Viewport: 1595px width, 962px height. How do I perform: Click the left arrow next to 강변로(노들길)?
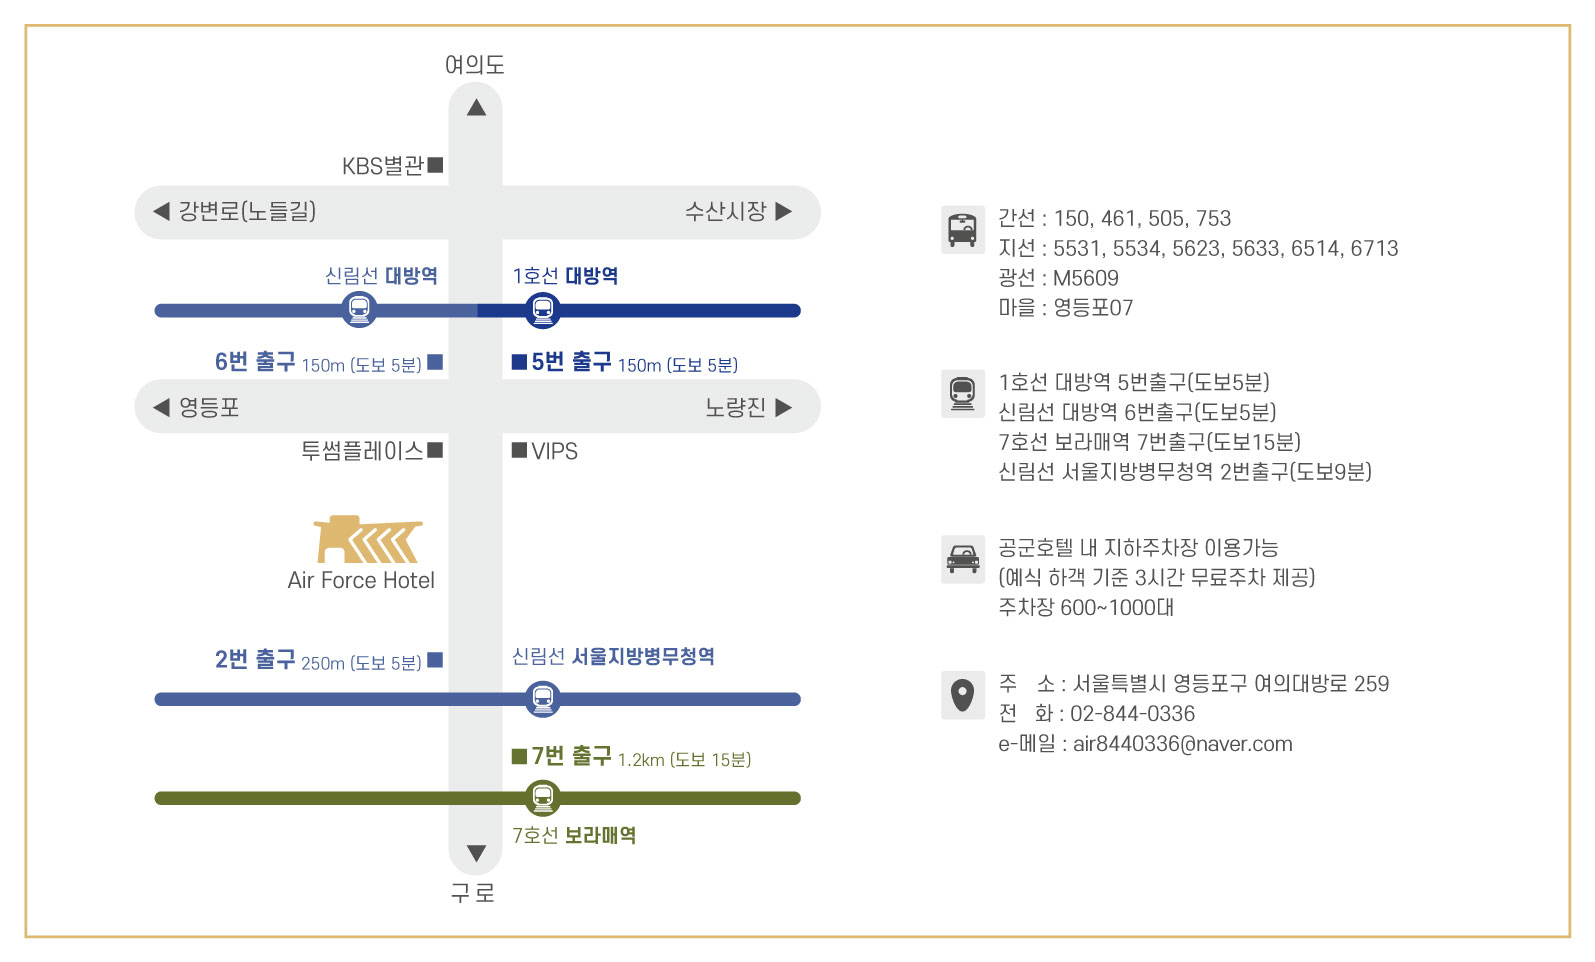click(x=161, y=211)
